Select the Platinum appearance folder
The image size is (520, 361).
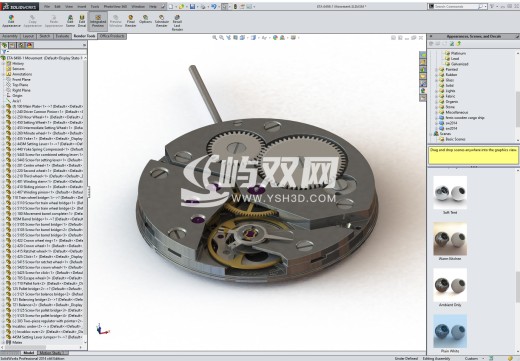pyautogui.click(x=455, y=53)
